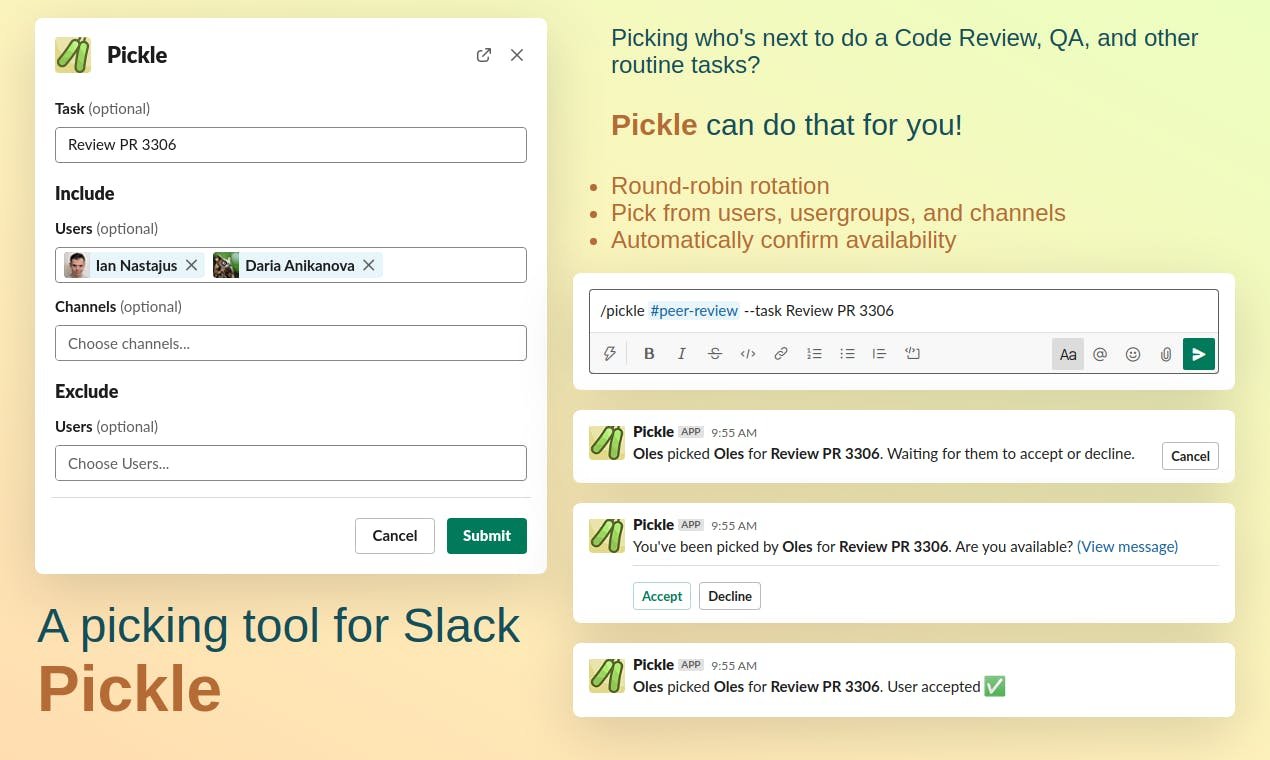
Task: Click the Exclude section heading
Action: [87, 391]
